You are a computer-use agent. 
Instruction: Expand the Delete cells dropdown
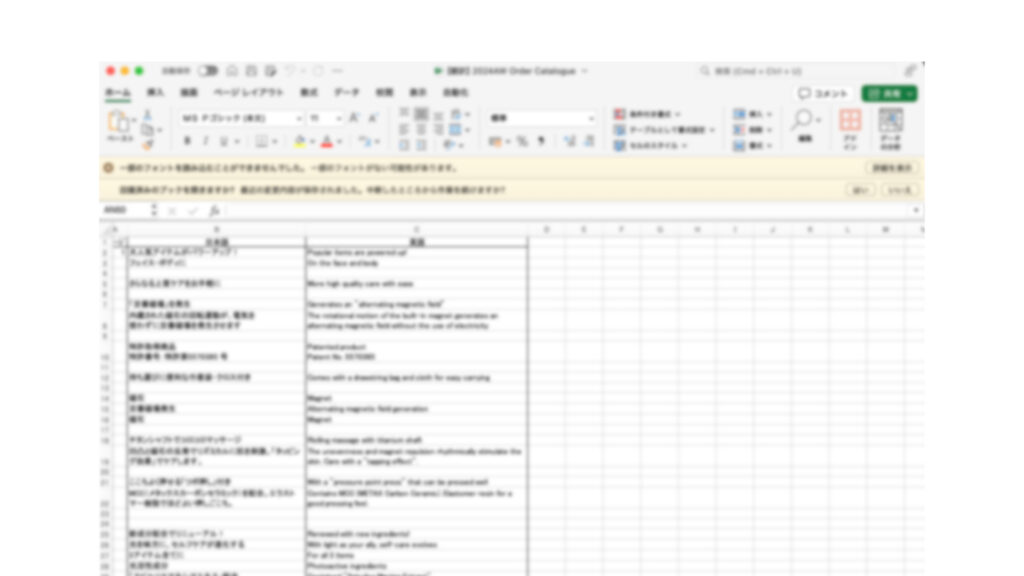770,130
